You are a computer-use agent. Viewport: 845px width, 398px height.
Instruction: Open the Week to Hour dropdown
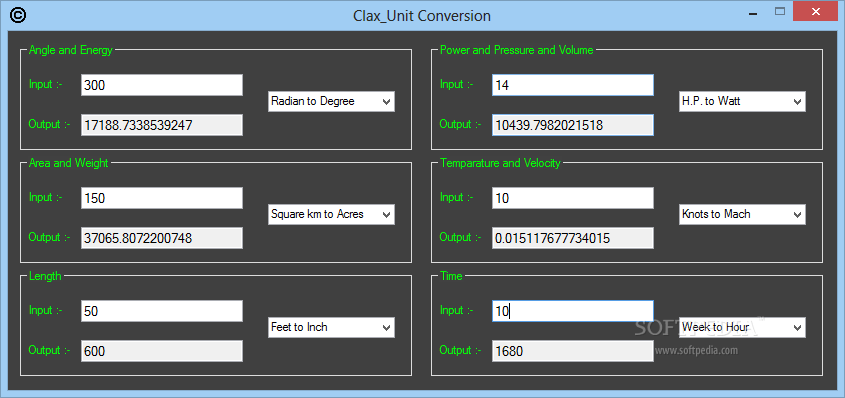pyautogui.click(x=742, y=327)
